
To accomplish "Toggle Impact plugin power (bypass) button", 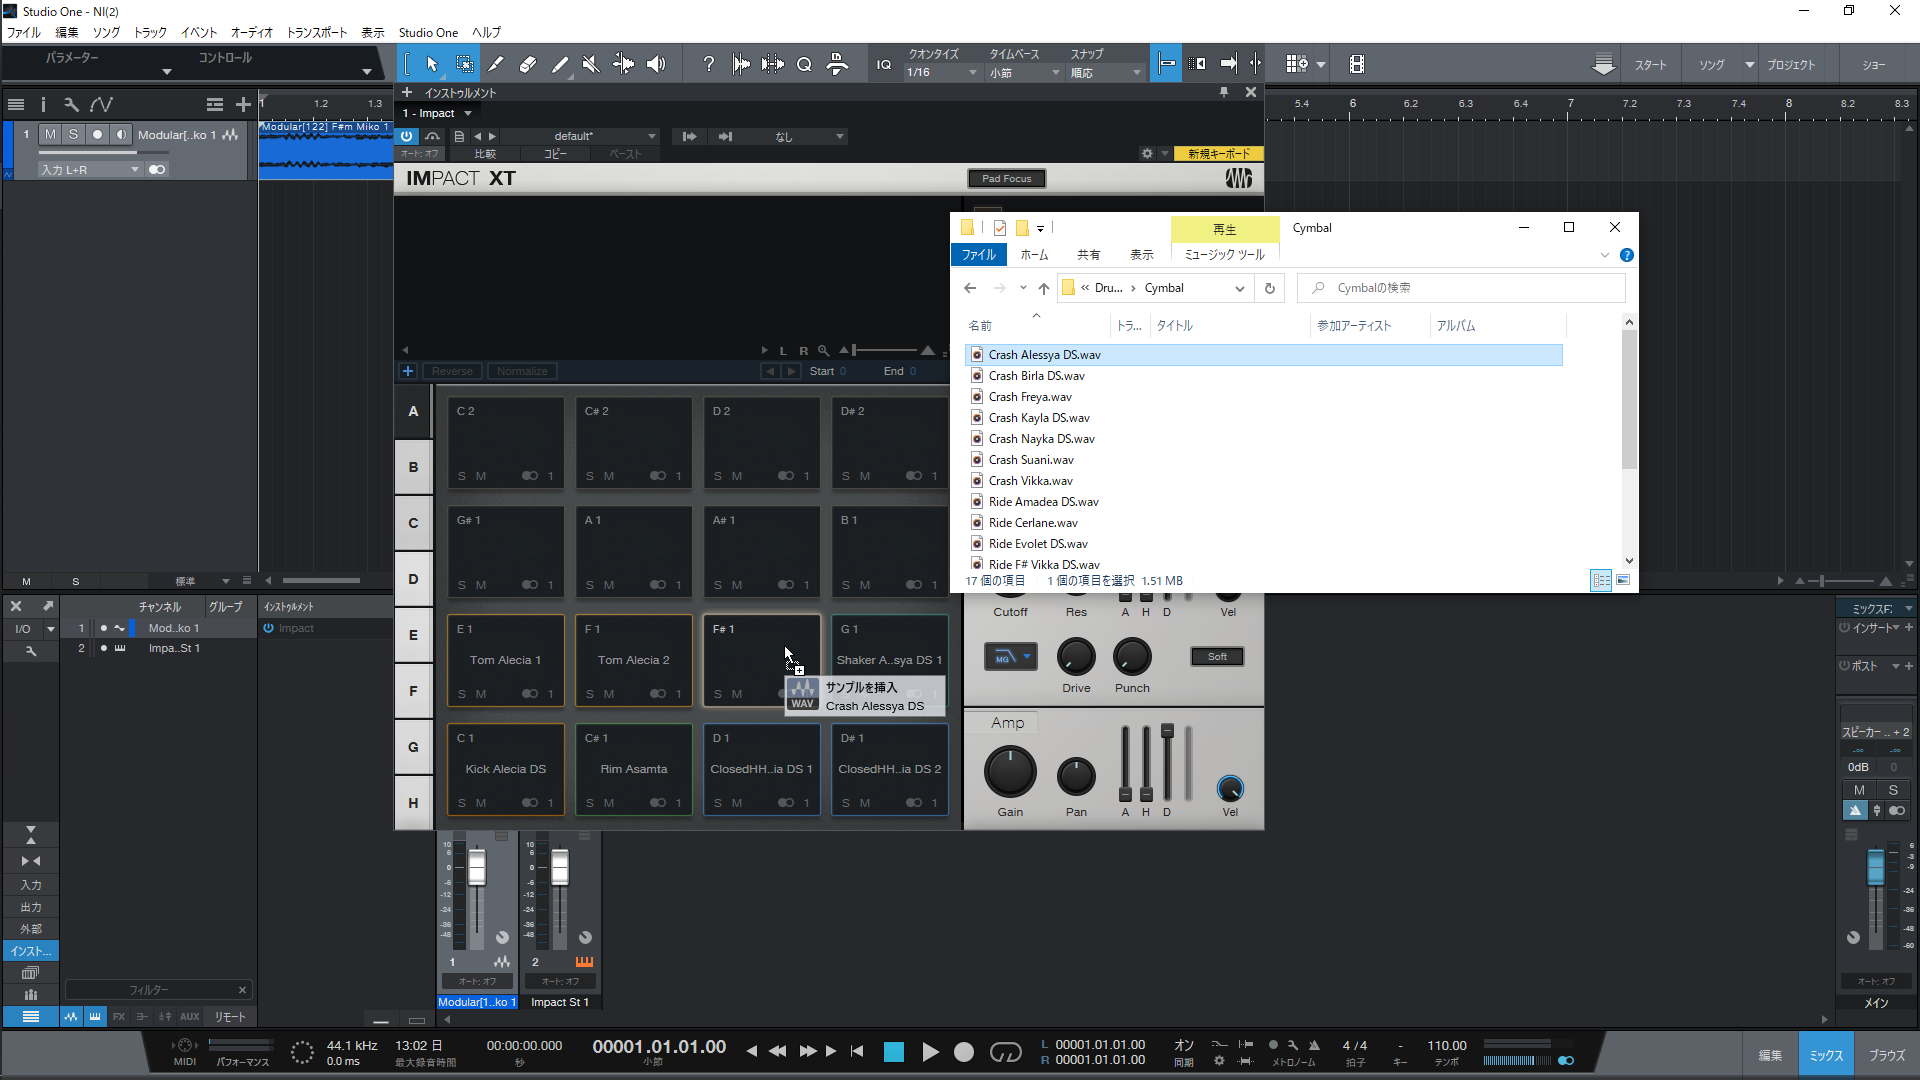I will point(407,136).
